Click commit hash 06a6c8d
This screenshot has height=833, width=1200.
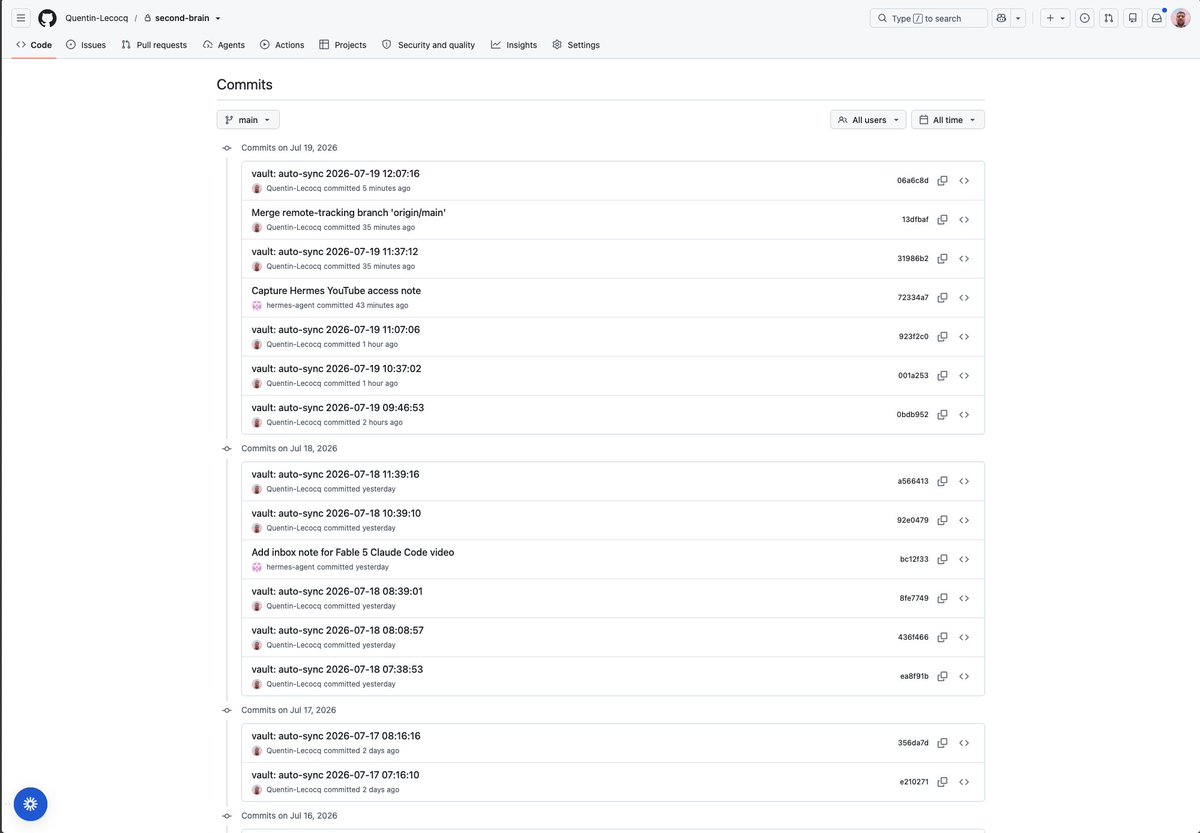[913, 181]
